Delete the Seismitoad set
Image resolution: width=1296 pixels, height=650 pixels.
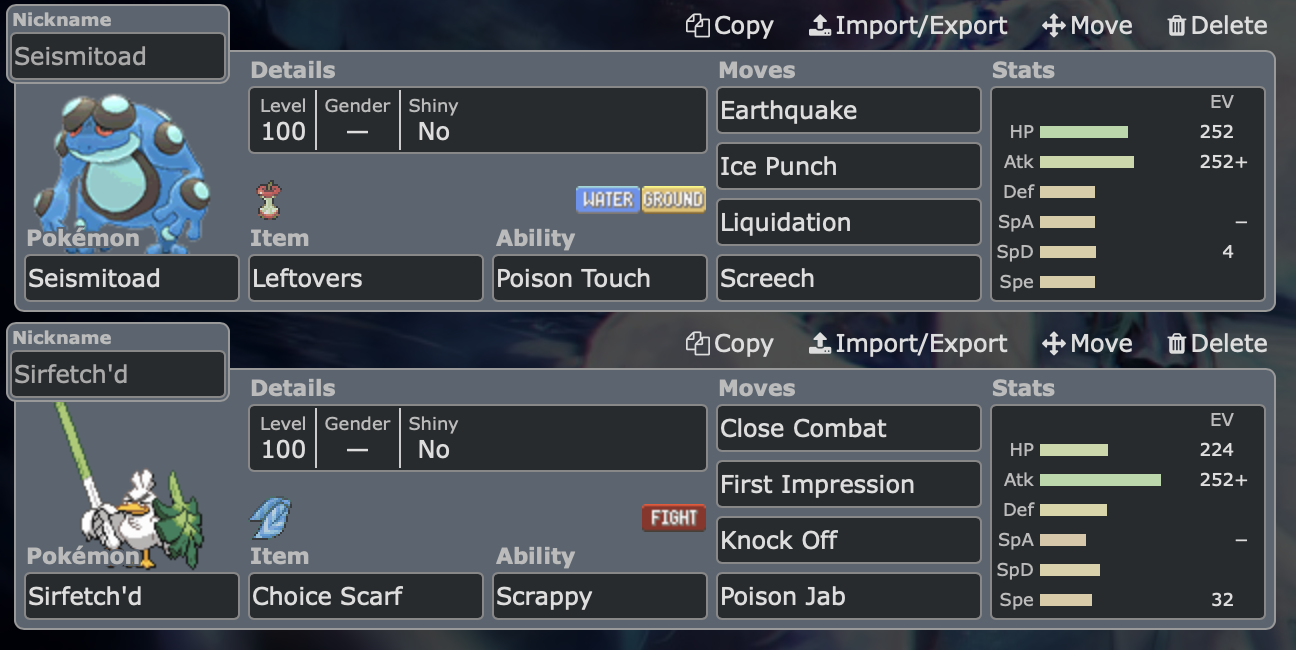coord(1217,26)
